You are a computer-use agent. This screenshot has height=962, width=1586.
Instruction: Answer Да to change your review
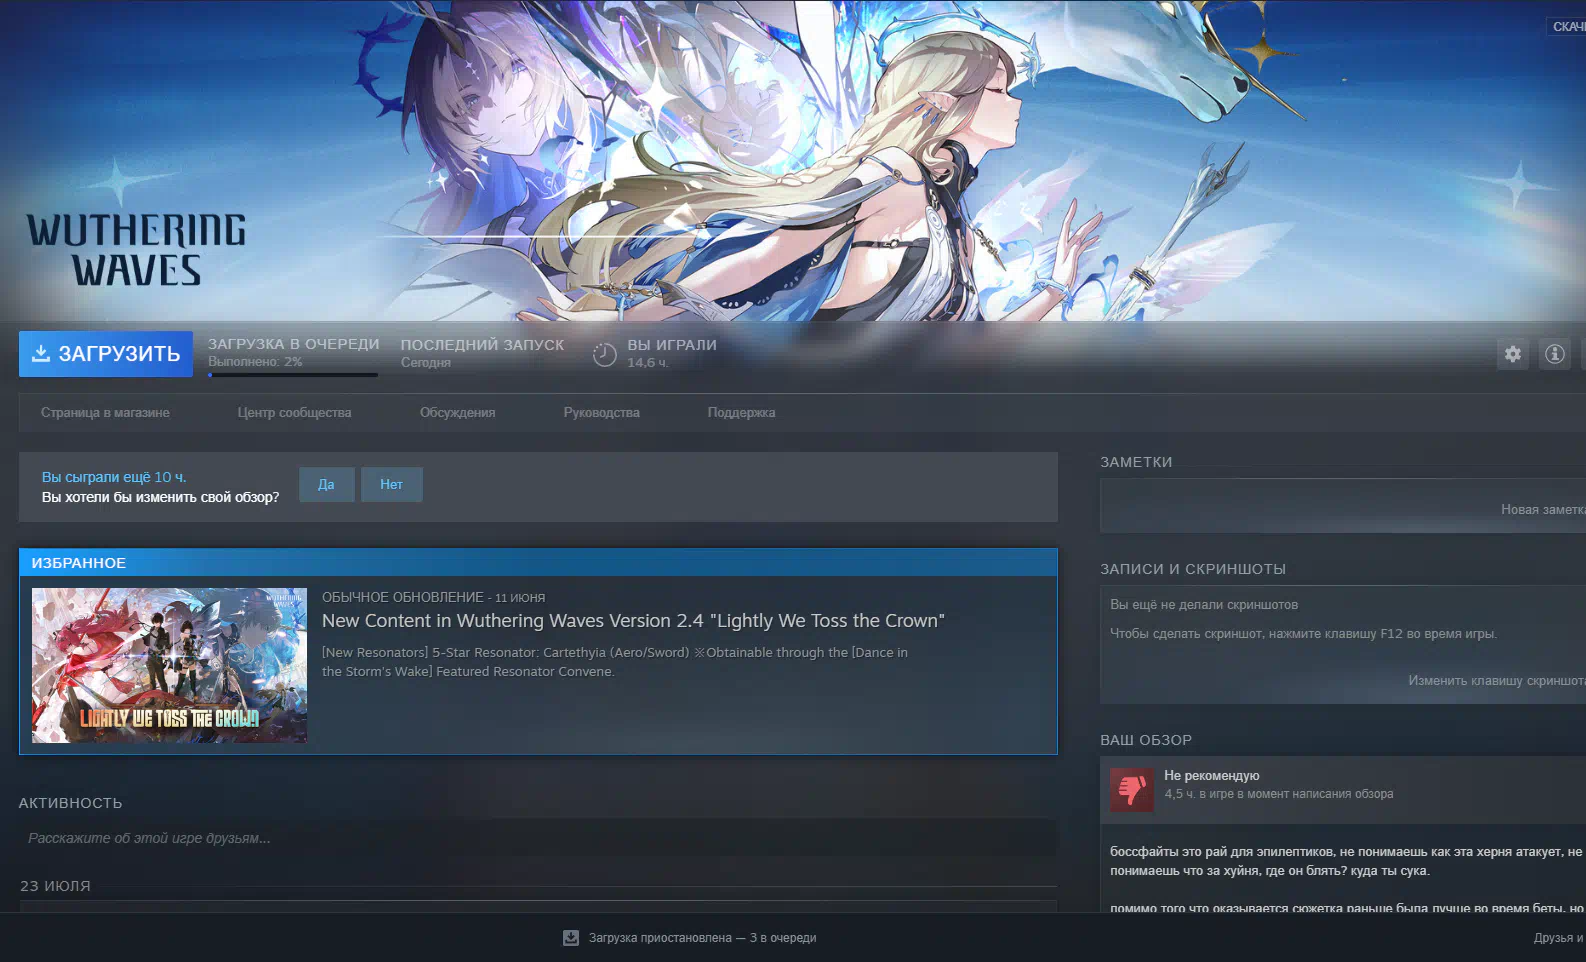tap(326, 484)
